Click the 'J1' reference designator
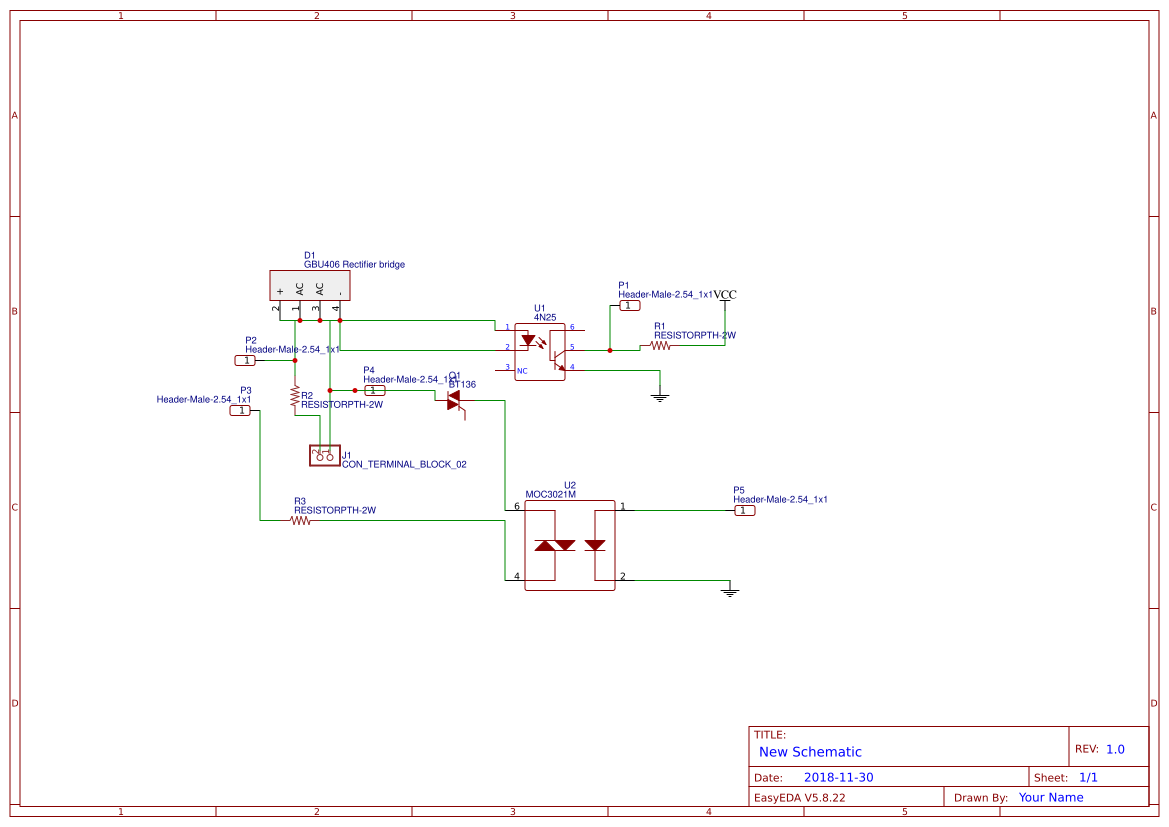The image size is (1169, 827). (347, 456)
